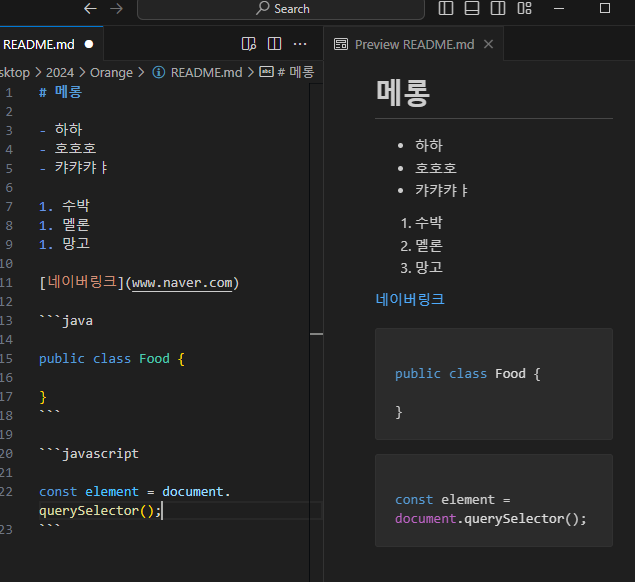The height and width of the screenshot is (582, 635).
Task: Click the closing brace on editor line 17
Action: [43, 397]
